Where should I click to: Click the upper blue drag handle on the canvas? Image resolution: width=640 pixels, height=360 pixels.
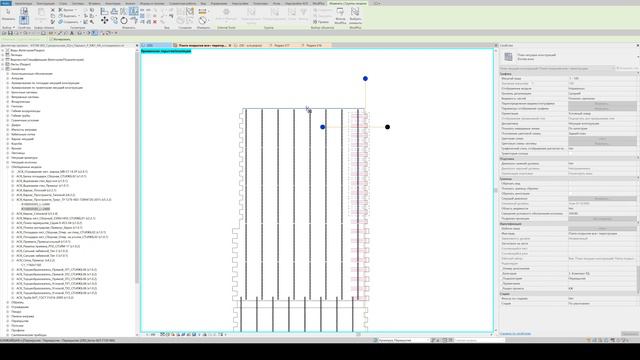click(x=365, y=78)
